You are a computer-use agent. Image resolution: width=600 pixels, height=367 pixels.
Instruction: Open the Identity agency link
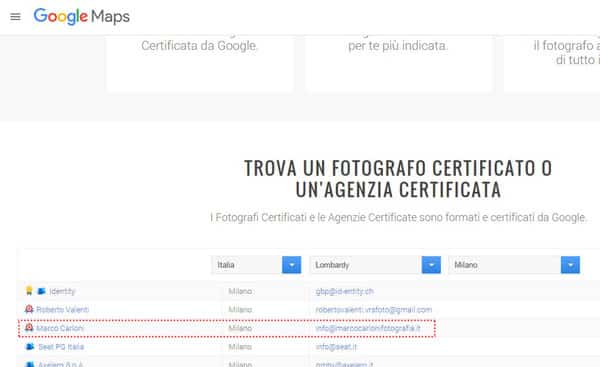[x=62, y=292]
